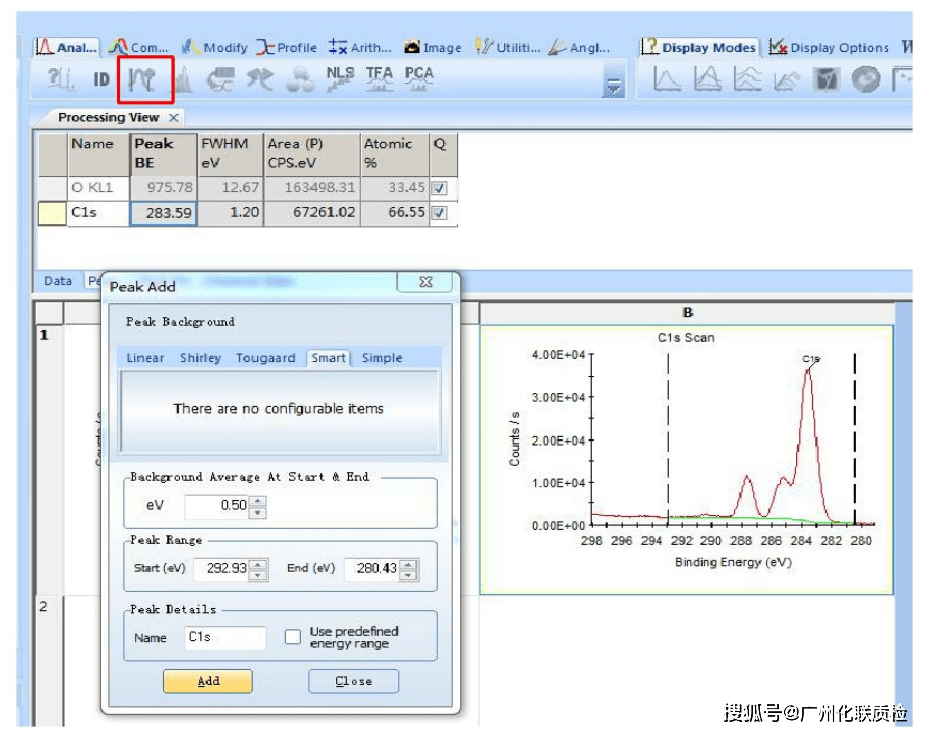Screen dimensions: 928x733
Task: Increase the background average eV value
Action: click(x=257, y=501)
